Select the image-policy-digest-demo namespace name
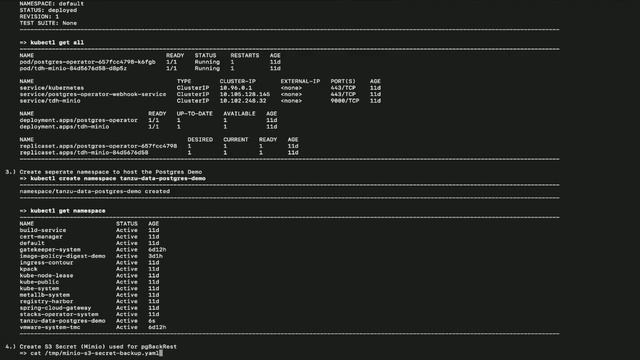 pos(62,256)
